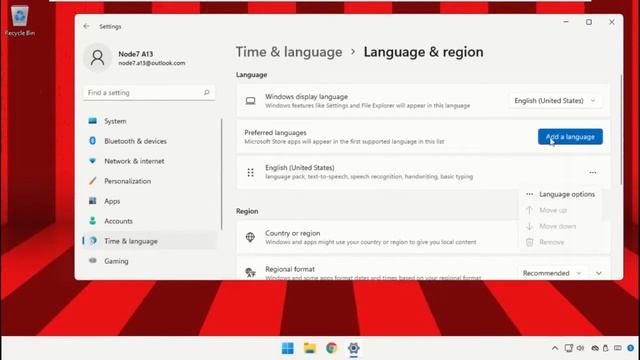Open Google Chrome from taskbar
Image resolution: width=640 pixels, height=360 pixels.
[x=332, y=348]
